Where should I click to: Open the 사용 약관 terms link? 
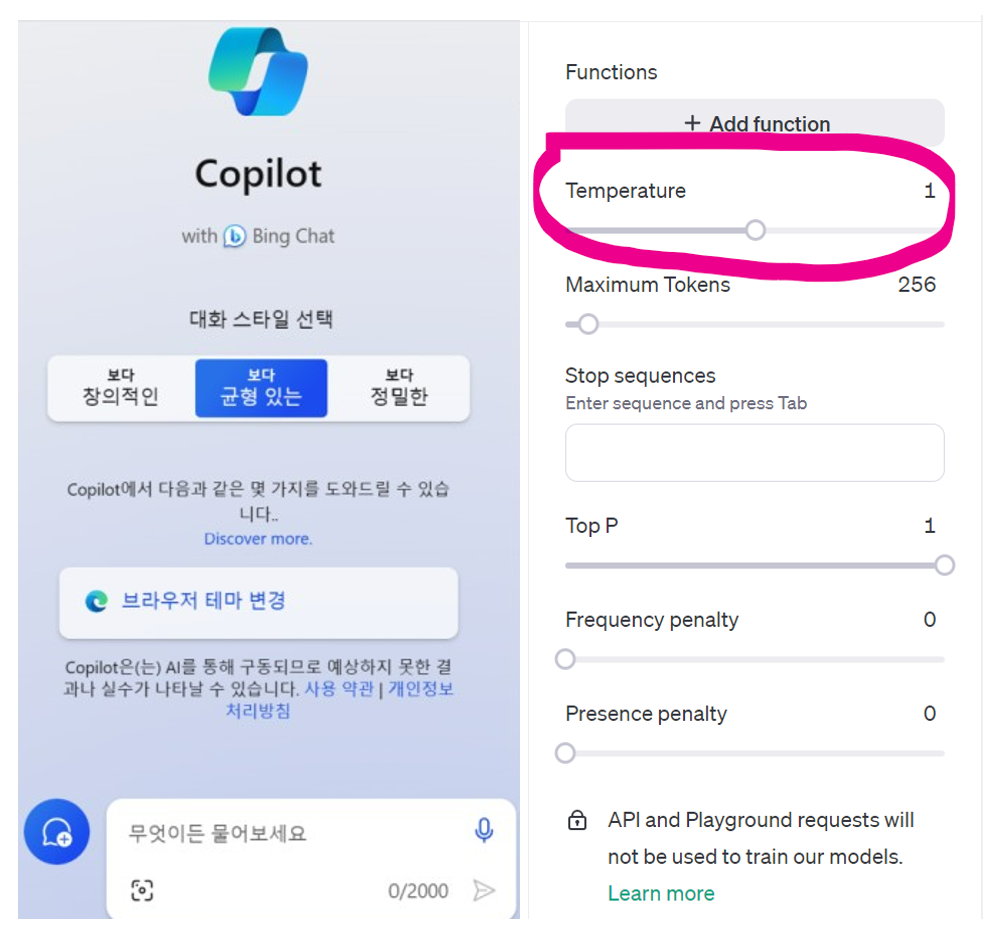coord(339,689)
